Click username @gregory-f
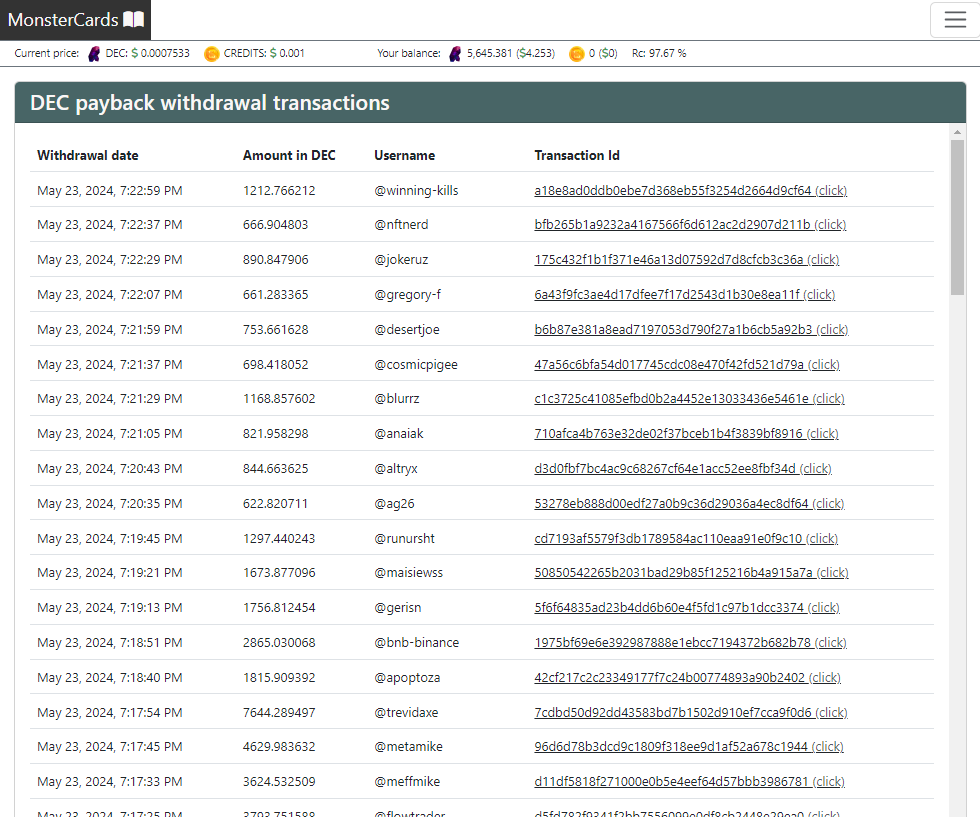 pos(408,295)
